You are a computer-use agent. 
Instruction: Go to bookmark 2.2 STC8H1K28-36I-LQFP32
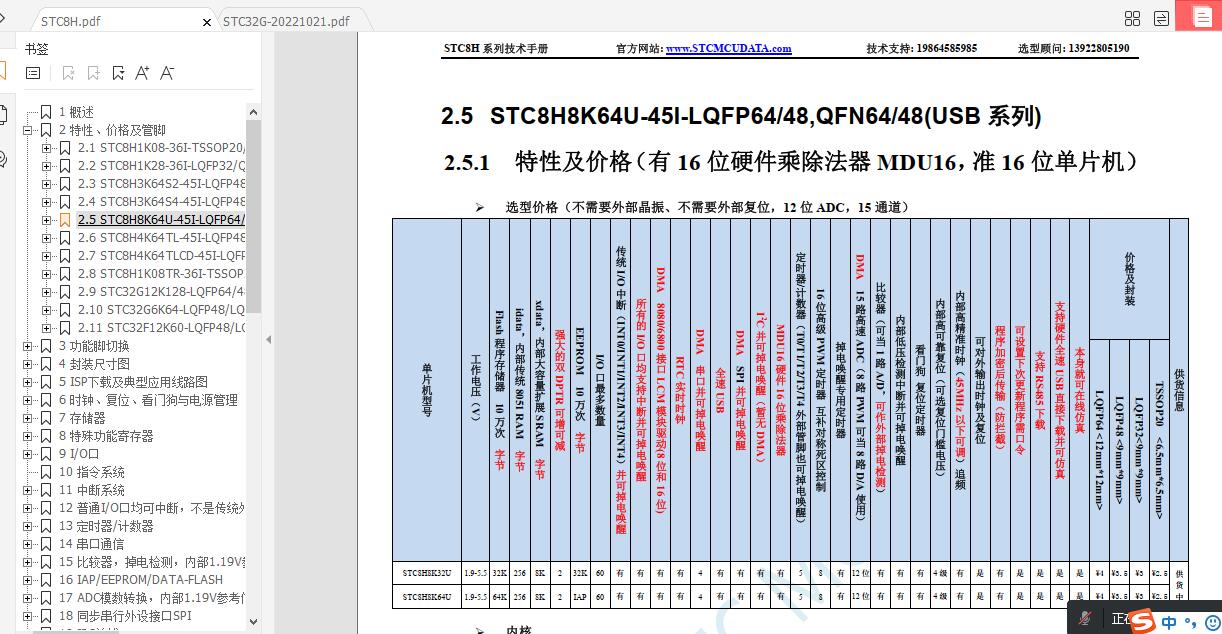coord(162,166)
